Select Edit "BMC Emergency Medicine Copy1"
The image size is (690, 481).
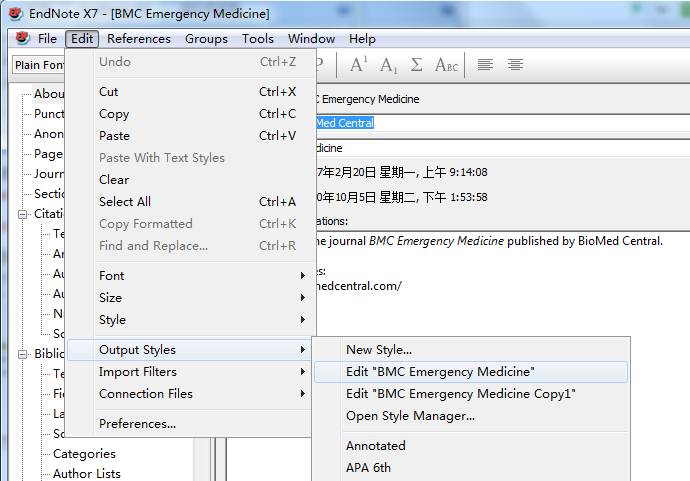tap(471, 394)
